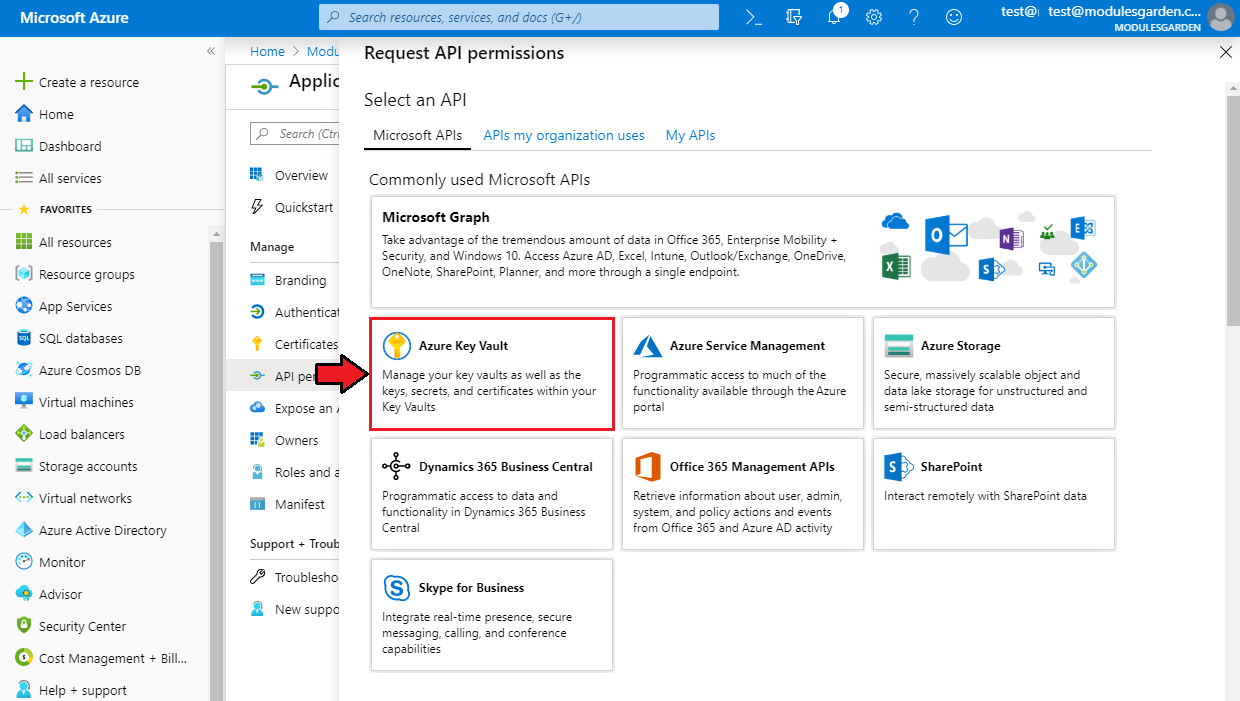Click the application menu search field
This screenshot has width=1240, height=701.
tap(296, 133)
